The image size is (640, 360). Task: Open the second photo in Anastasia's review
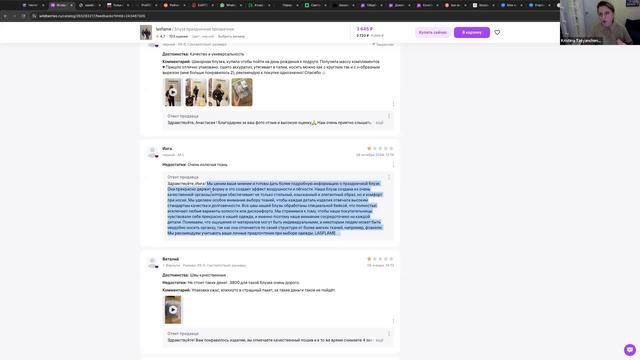(196, 92)
